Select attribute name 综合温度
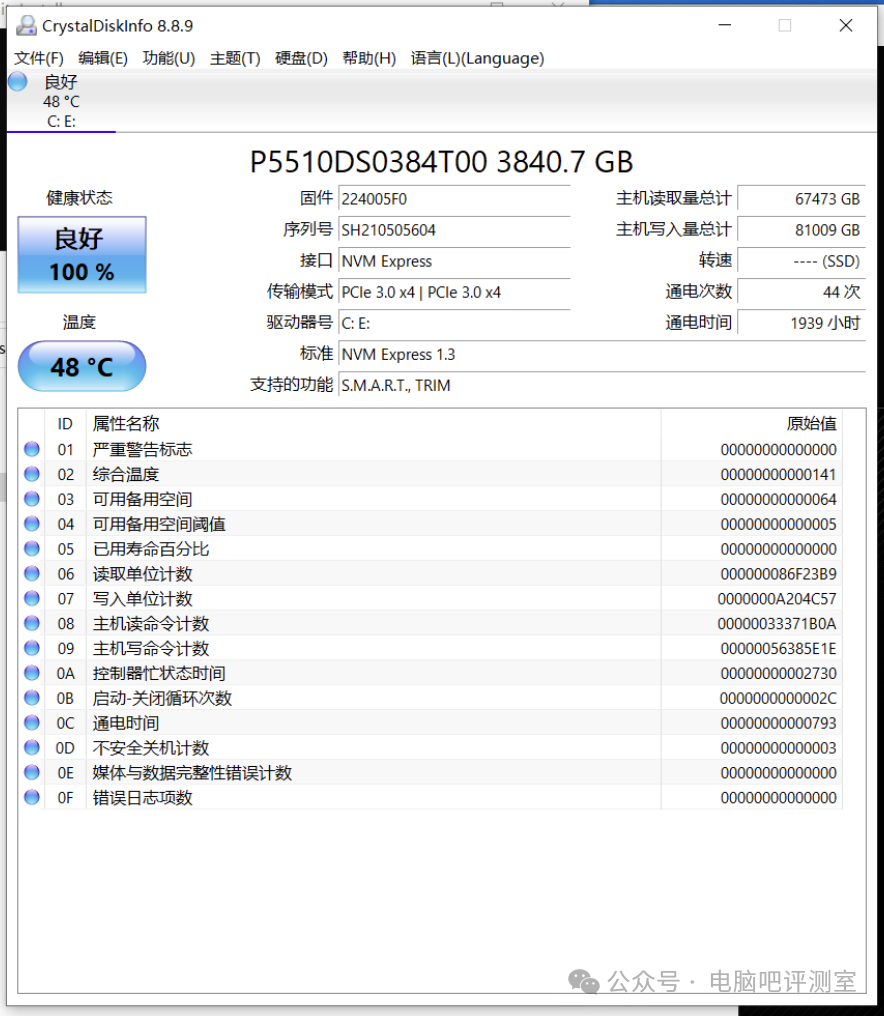The width and height of the screenshot is (884, 1016). point(126,474)
